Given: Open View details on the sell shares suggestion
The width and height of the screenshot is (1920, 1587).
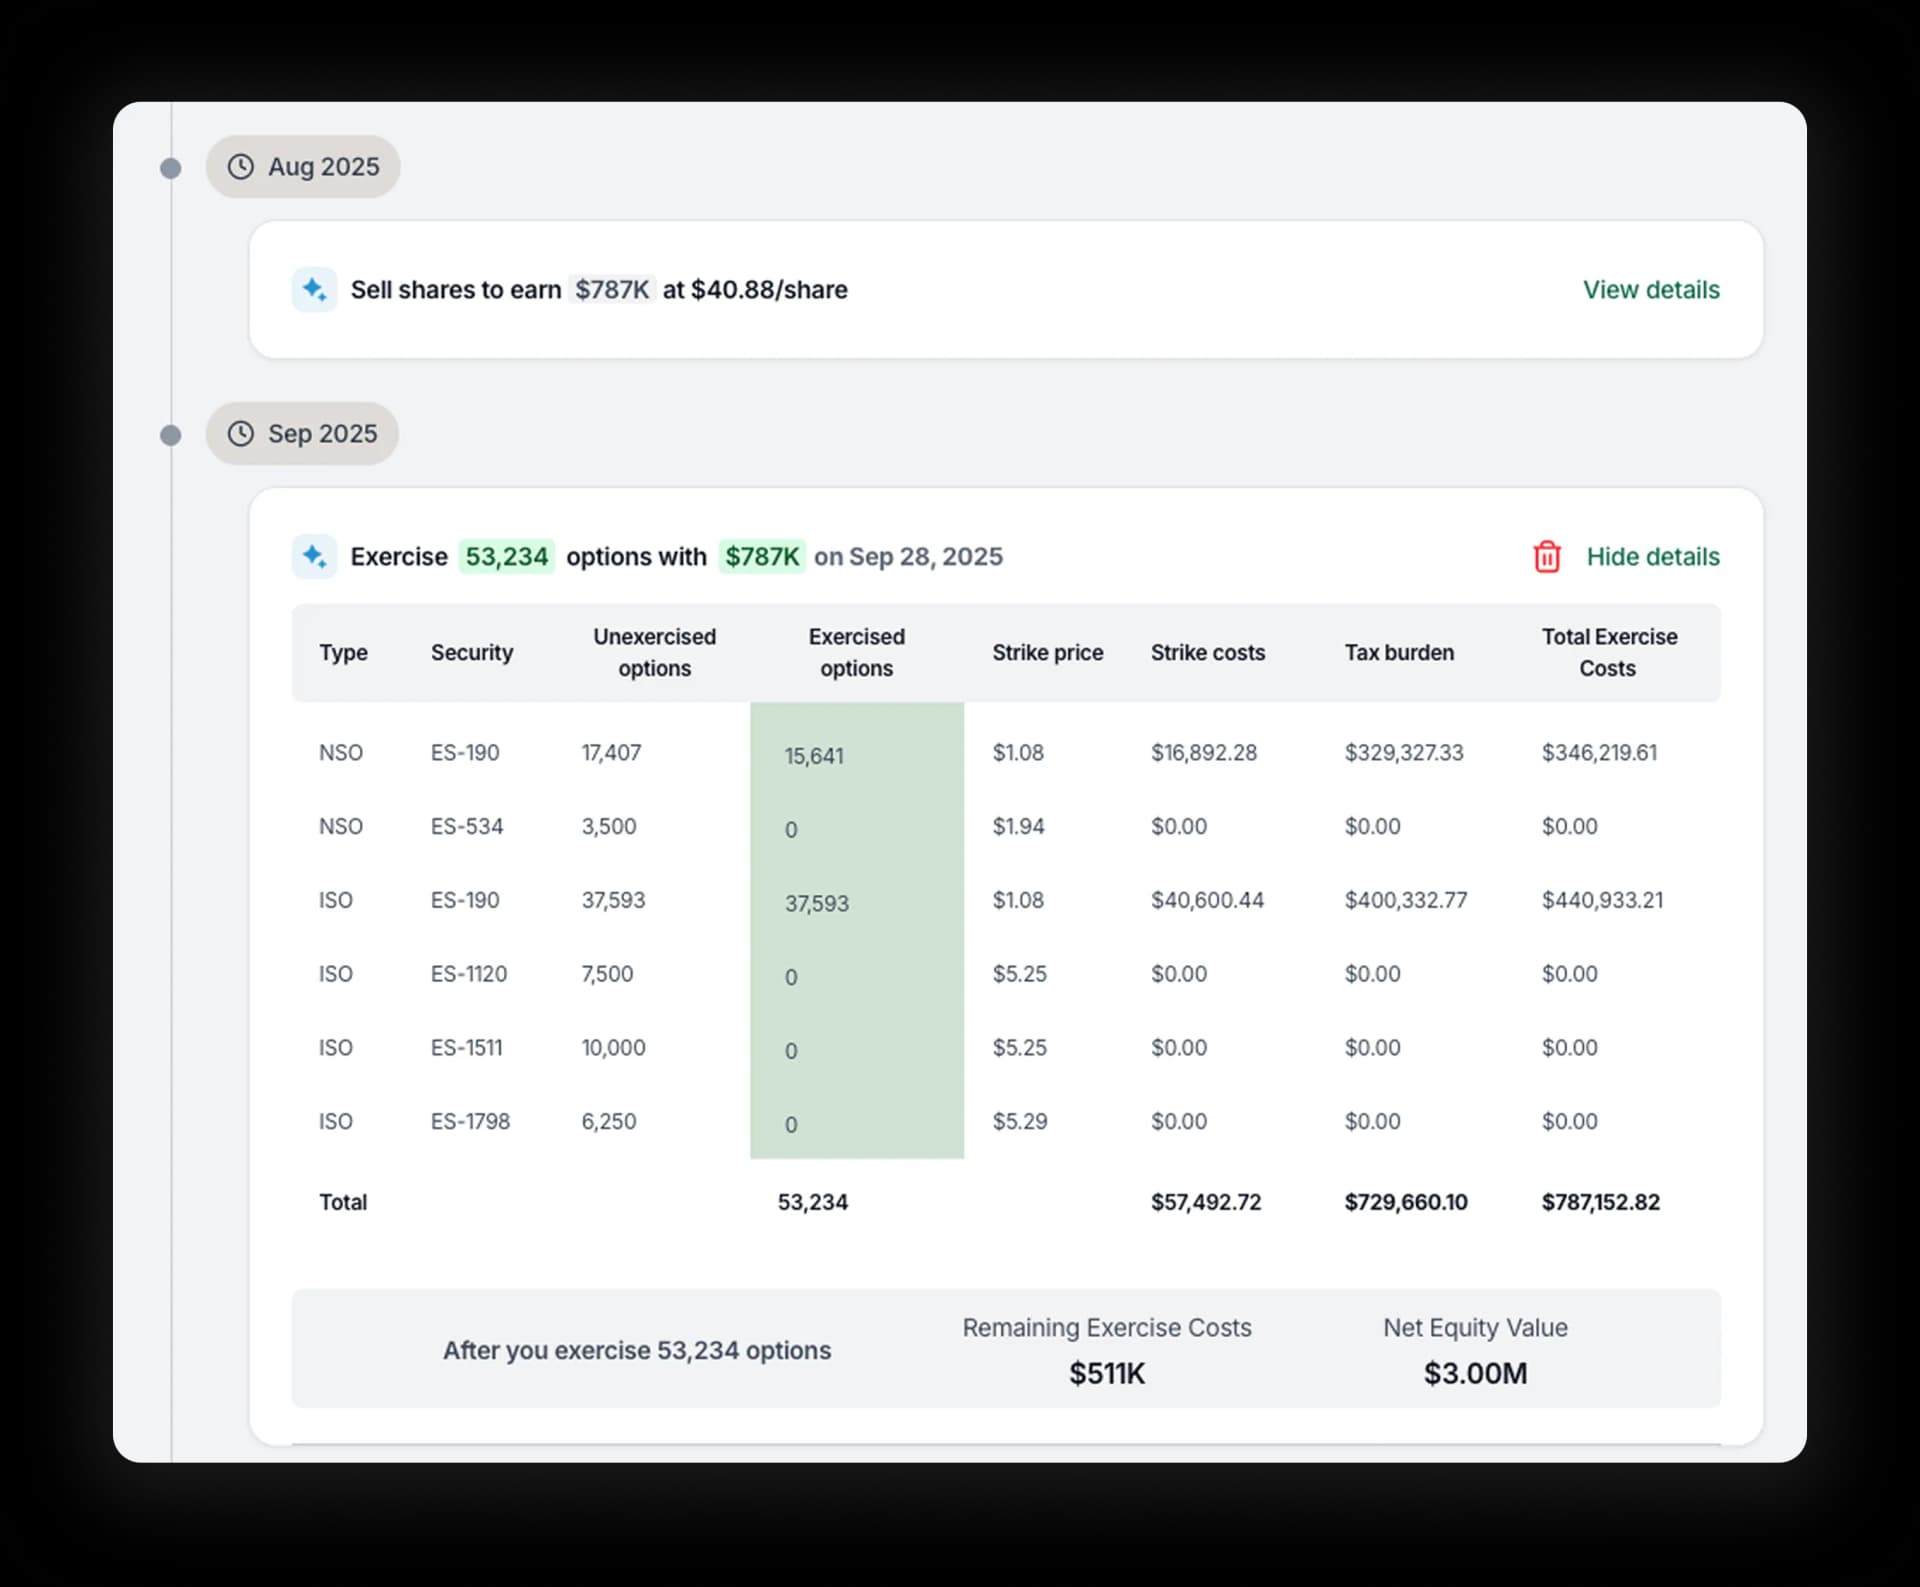Looking at the screenshot, I should click(1650, 289).
